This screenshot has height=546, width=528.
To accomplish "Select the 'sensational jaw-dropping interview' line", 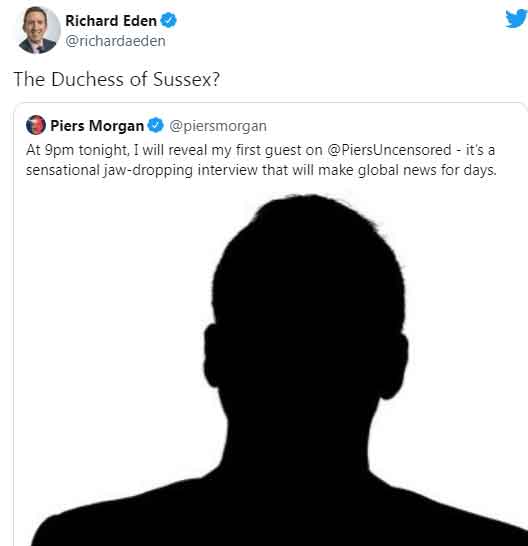I will 261,170.
